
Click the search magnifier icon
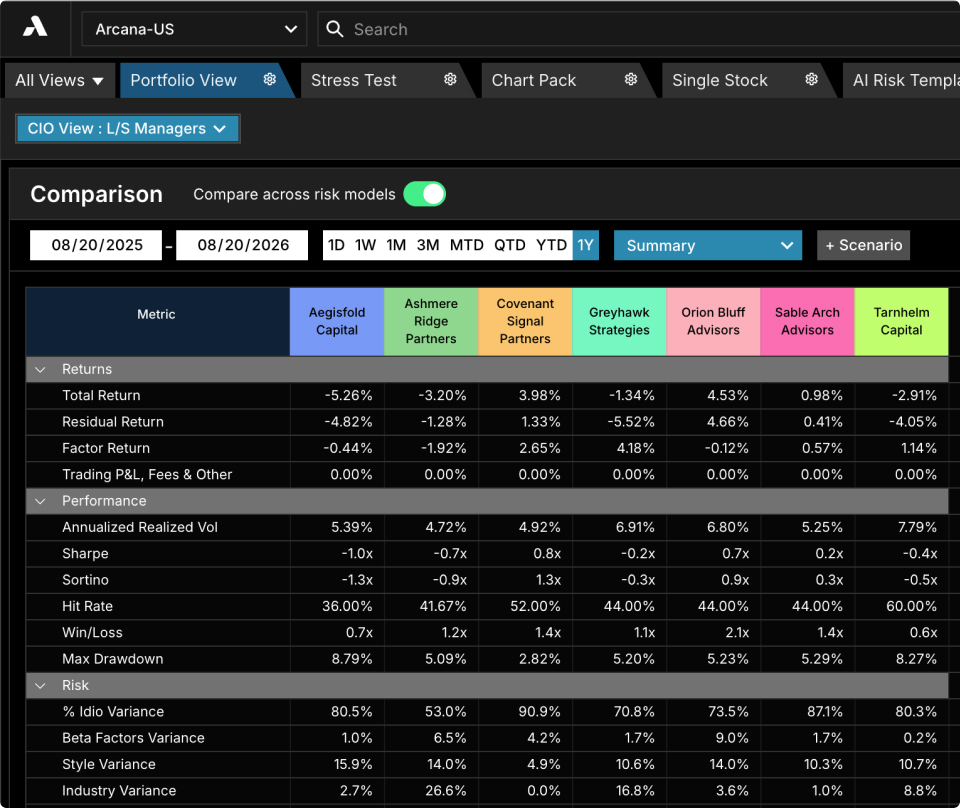[x=334, y=29]
